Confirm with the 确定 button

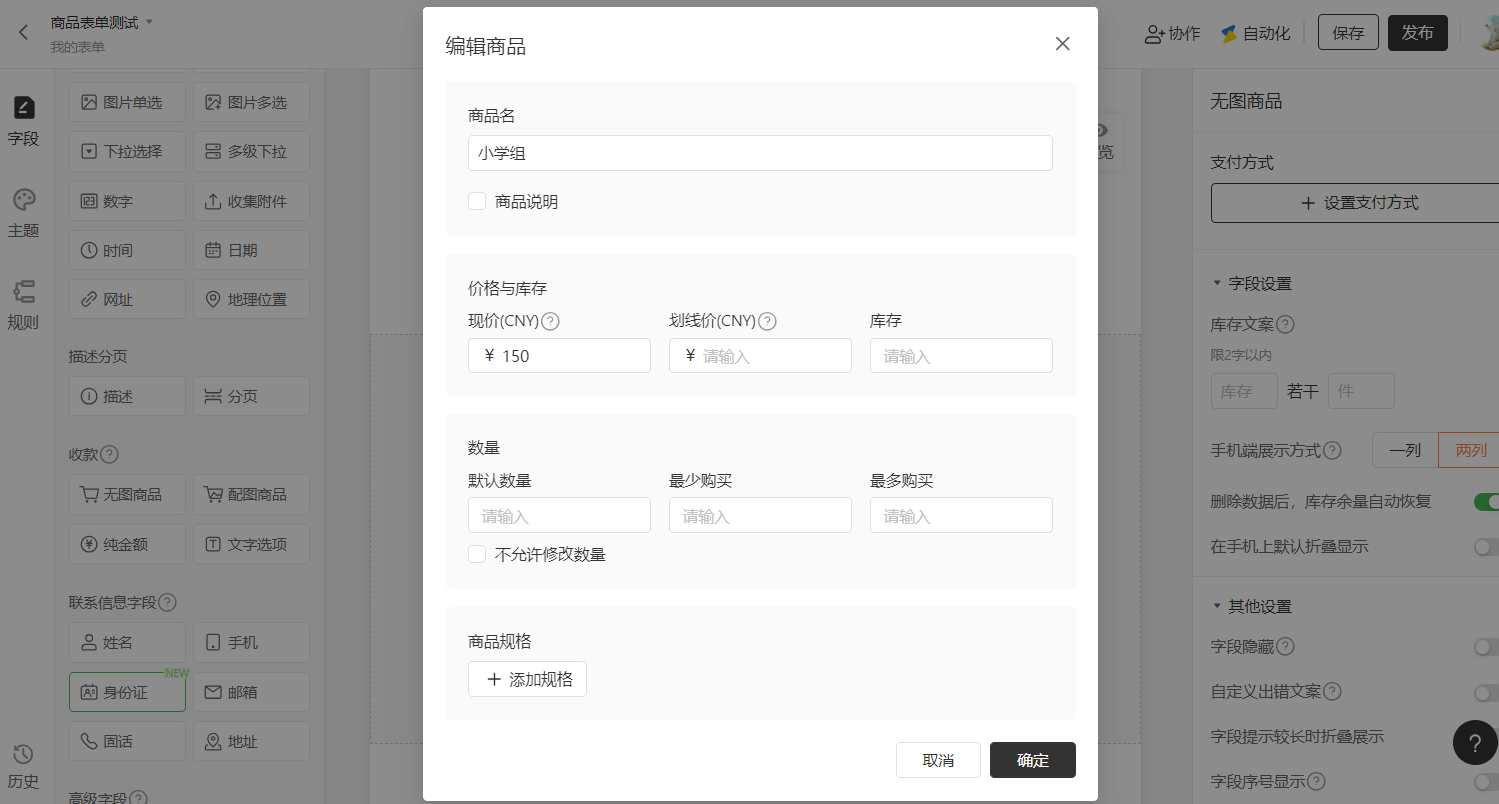click(1033, 760)
